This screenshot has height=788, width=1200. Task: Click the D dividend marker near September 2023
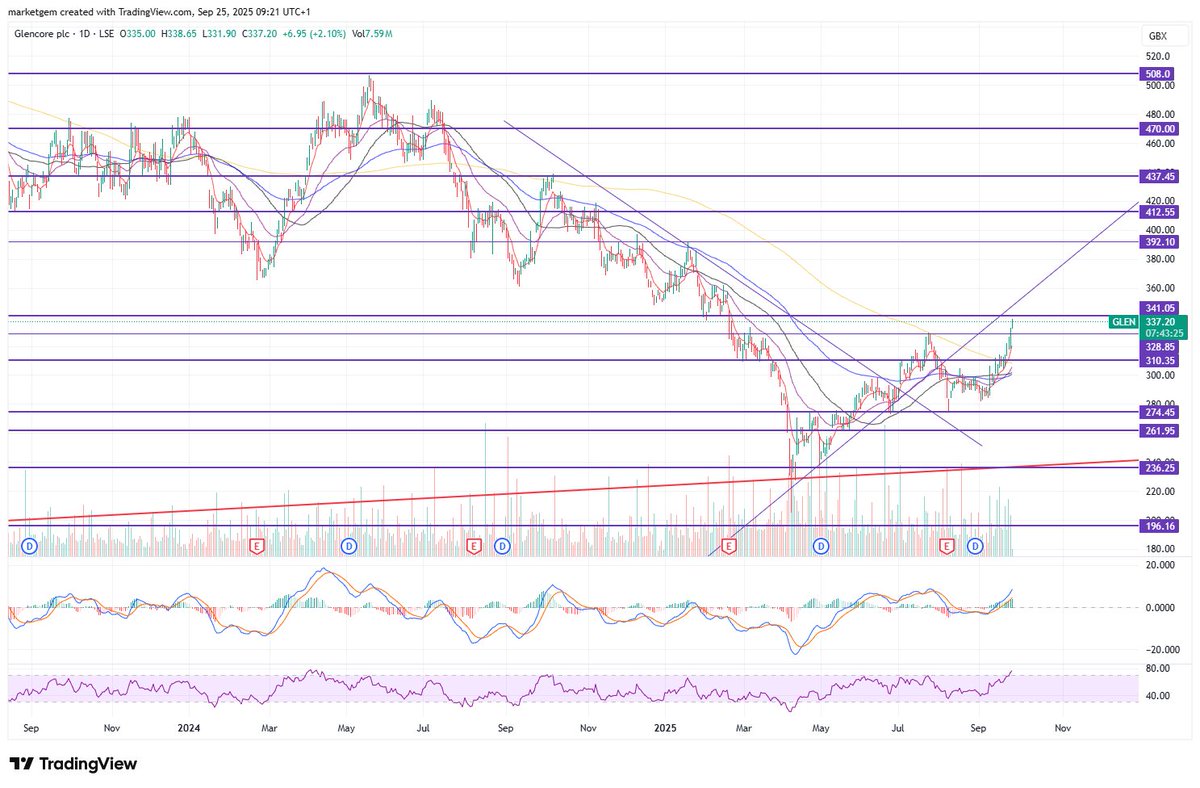tap(30, 547)
